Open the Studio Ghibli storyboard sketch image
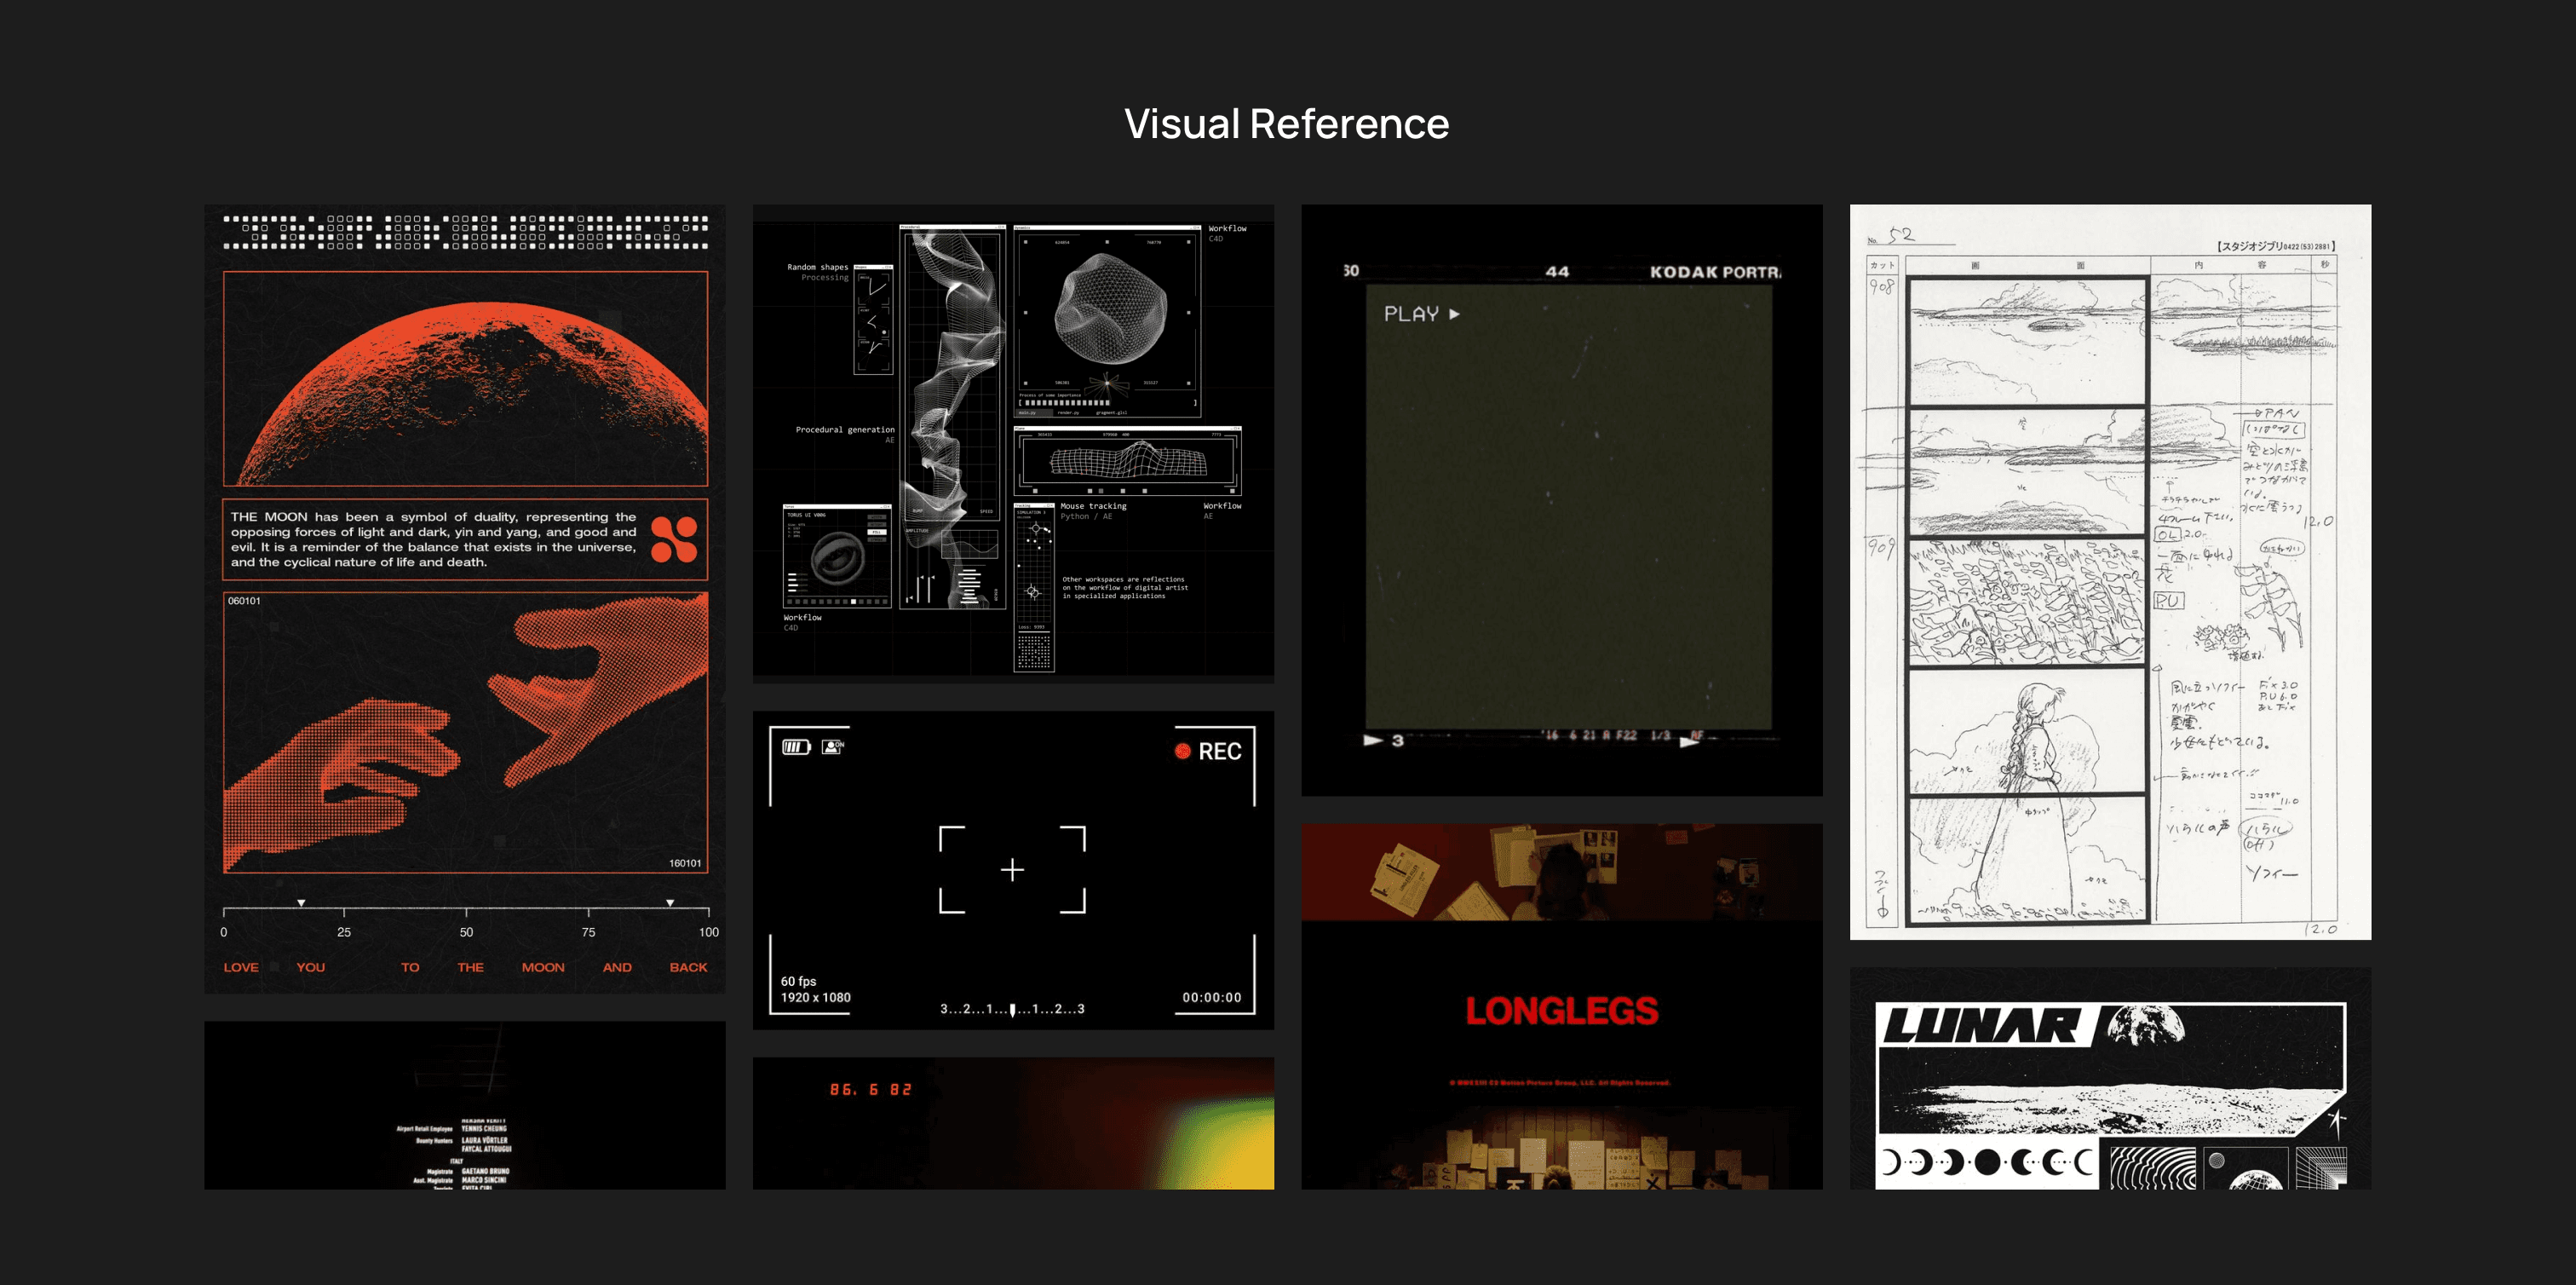The height and width of the screenshot is (1285, 2576). click(x=2110, y=572)
